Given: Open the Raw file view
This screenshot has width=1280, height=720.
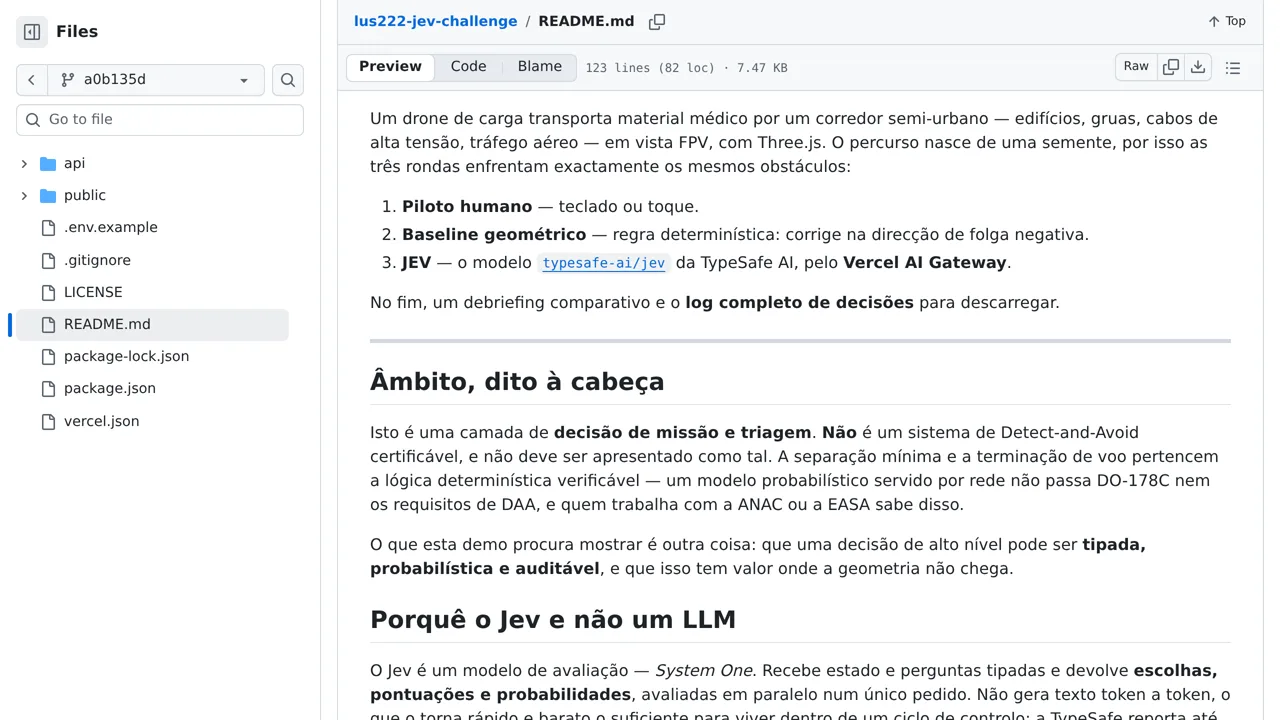Looking at the screenshot, I should click(1136, 67).
